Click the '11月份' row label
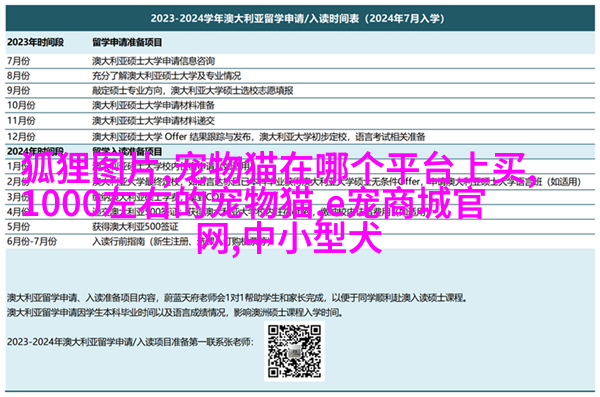The width and height of the screenshot is (600, 397). 21,121
